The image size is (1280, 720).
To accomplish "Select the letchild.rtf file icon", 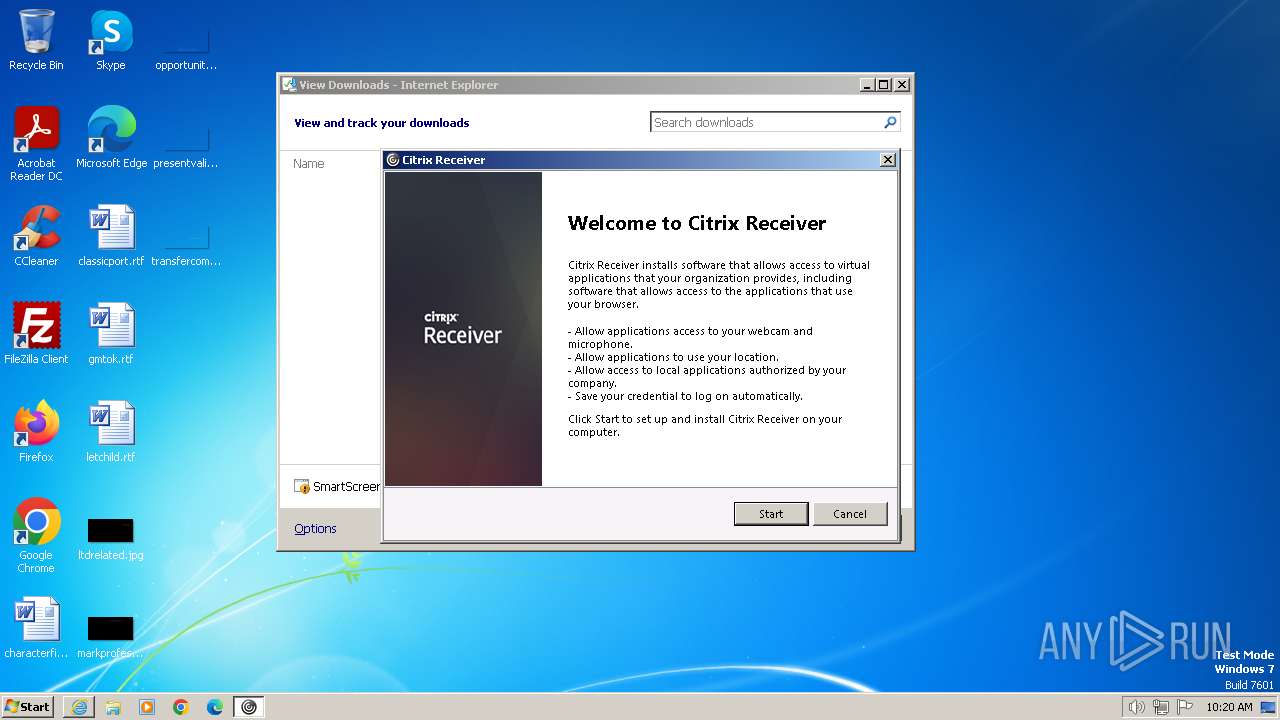I will (111, 432).
